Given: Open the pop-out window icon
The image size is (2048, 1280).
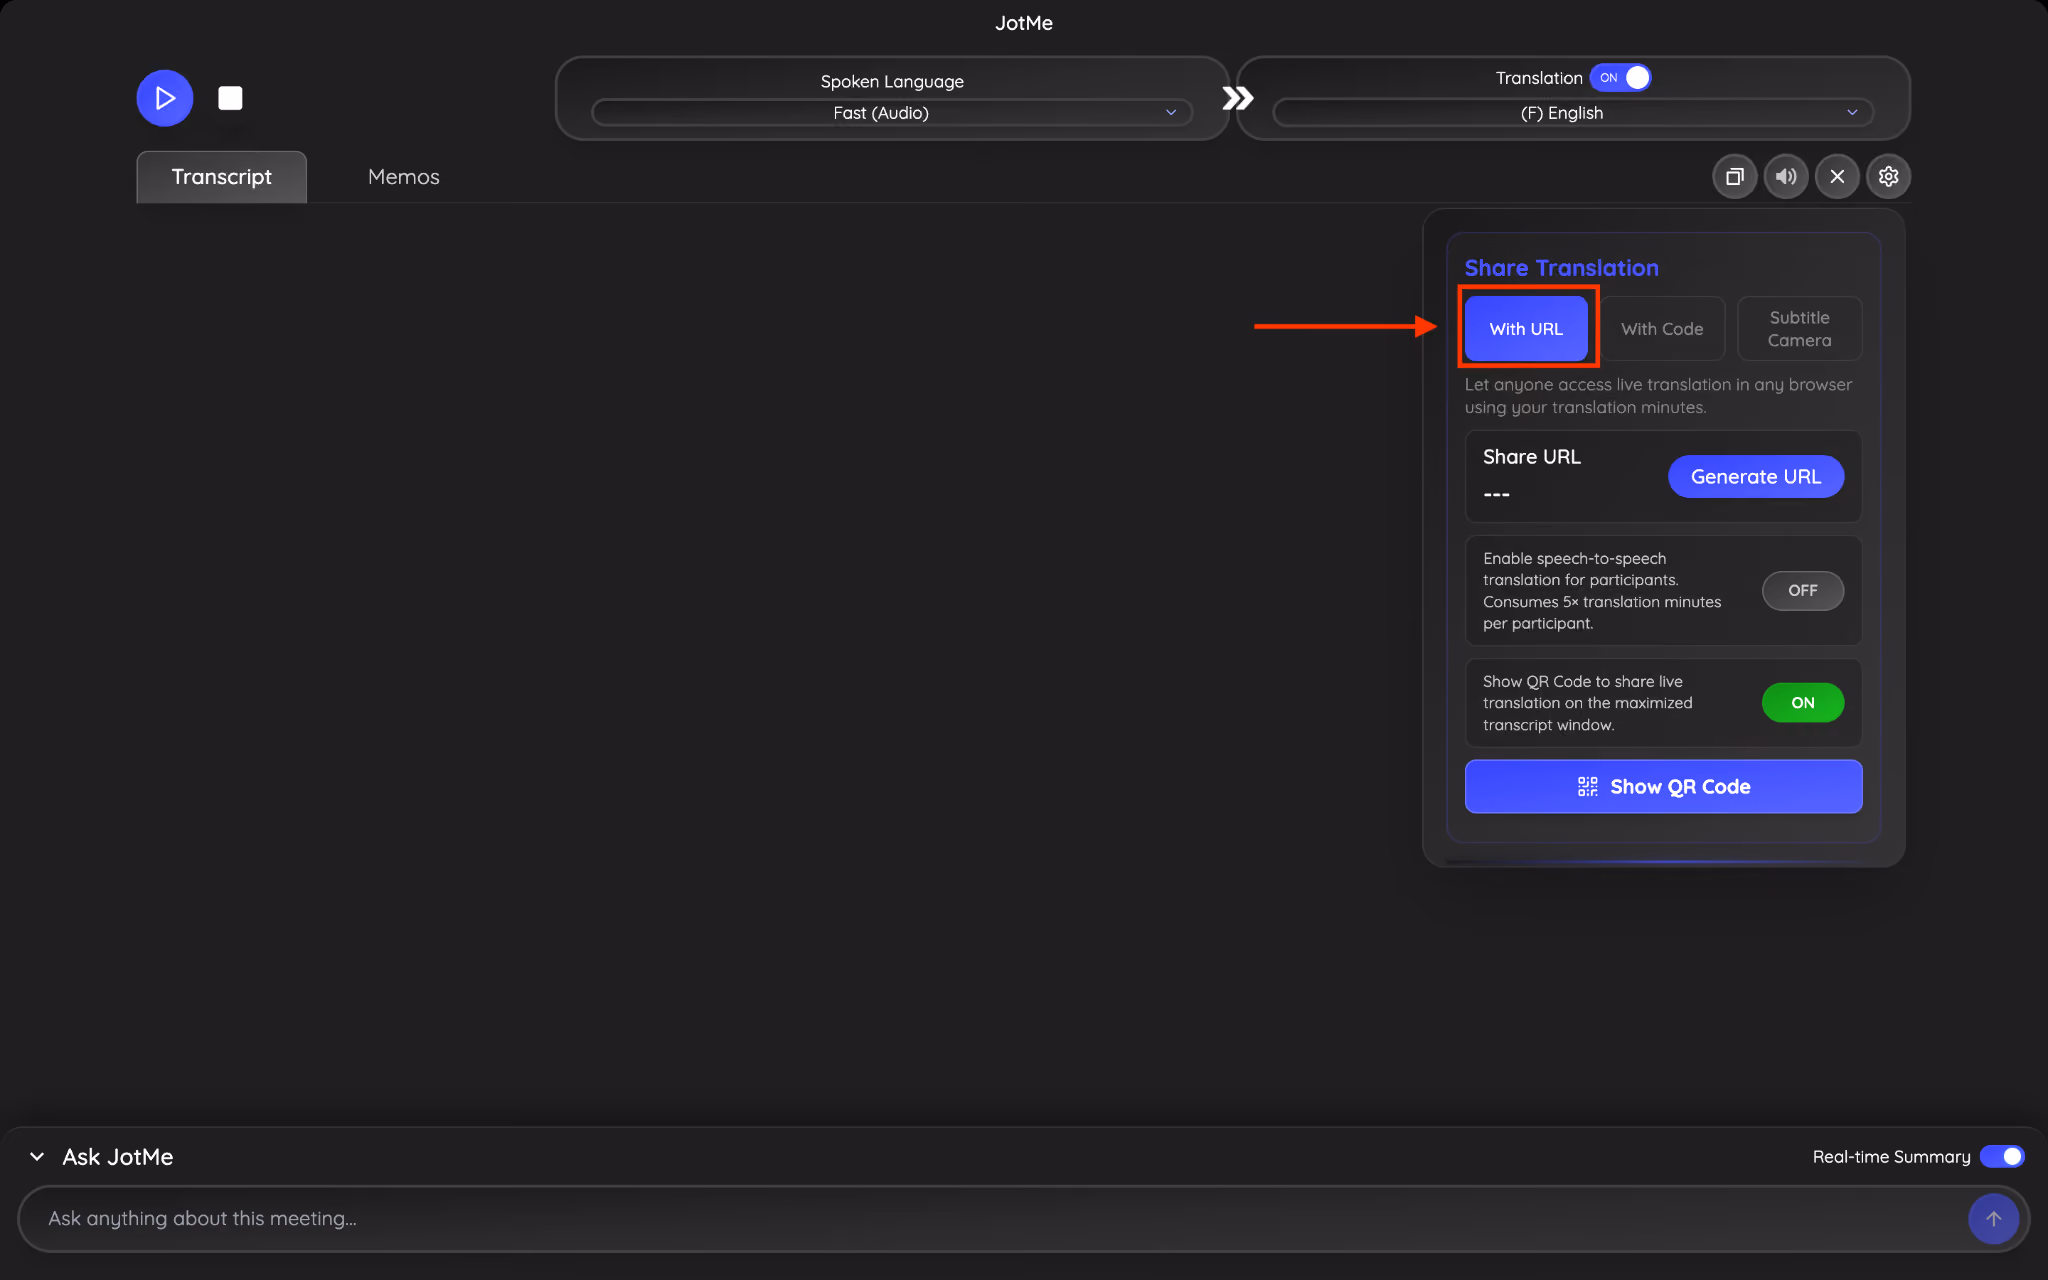Looking at the screenshot, I should pos(1735,177).
